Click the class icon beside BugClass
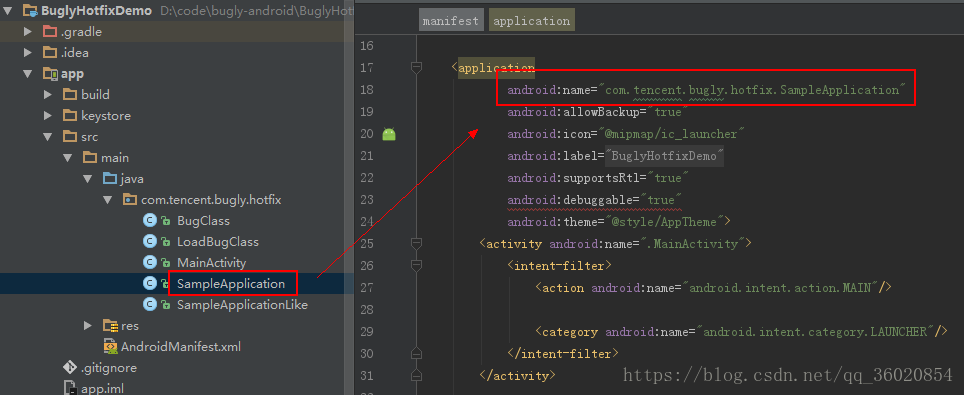Image resolution: width=964 pixels, height=395 pixels. 149,221
